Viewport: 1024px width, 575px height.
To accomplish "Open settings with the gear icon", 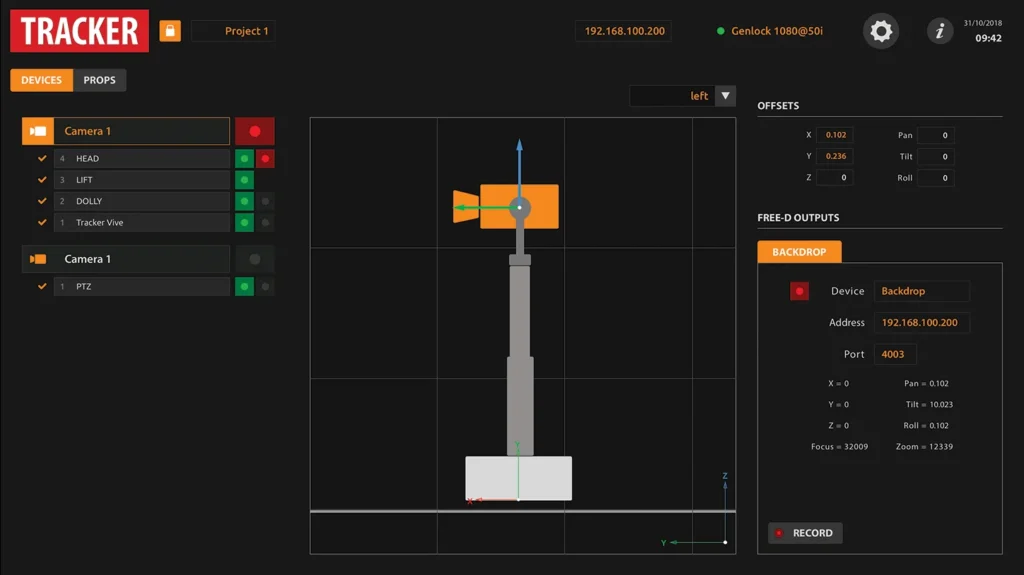I will [x=880, y=31].
